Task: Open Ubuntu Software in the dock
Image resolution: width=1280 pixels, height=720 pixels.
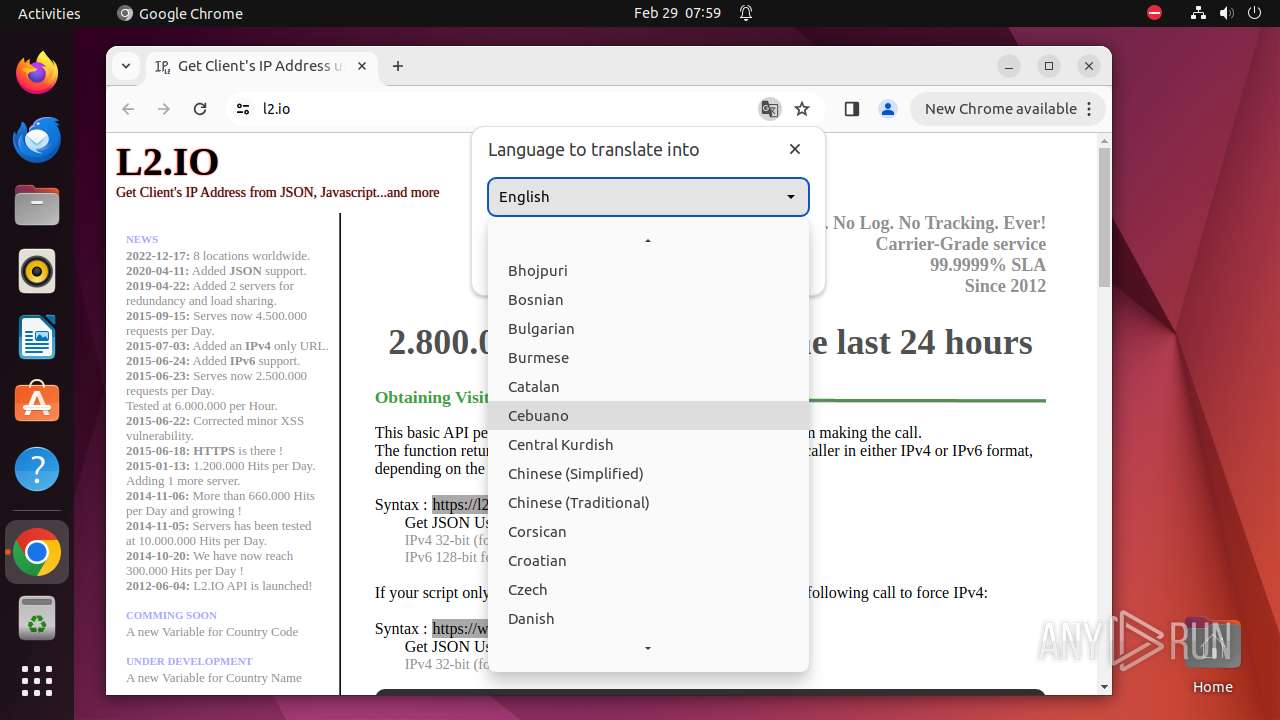Action: 37,403
